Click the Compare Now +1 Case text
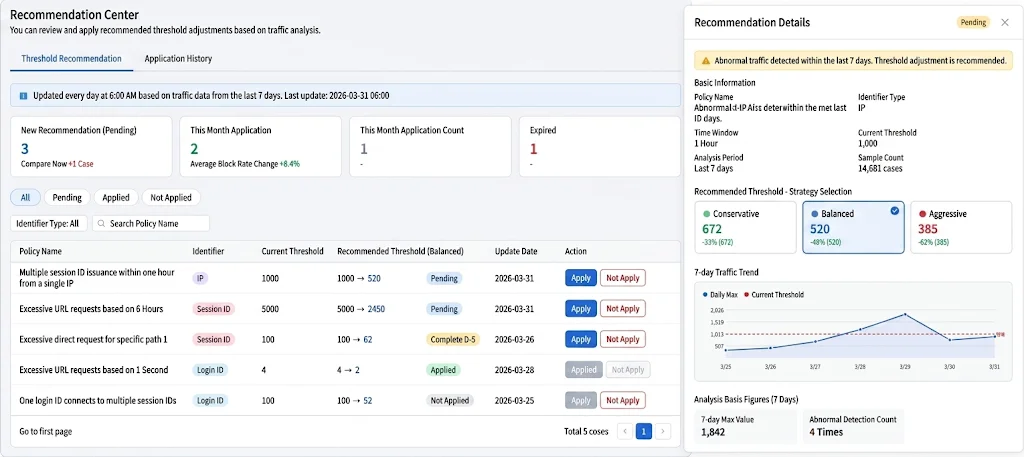The height and width of the screenshot is (457, 1024). point(57,164)
